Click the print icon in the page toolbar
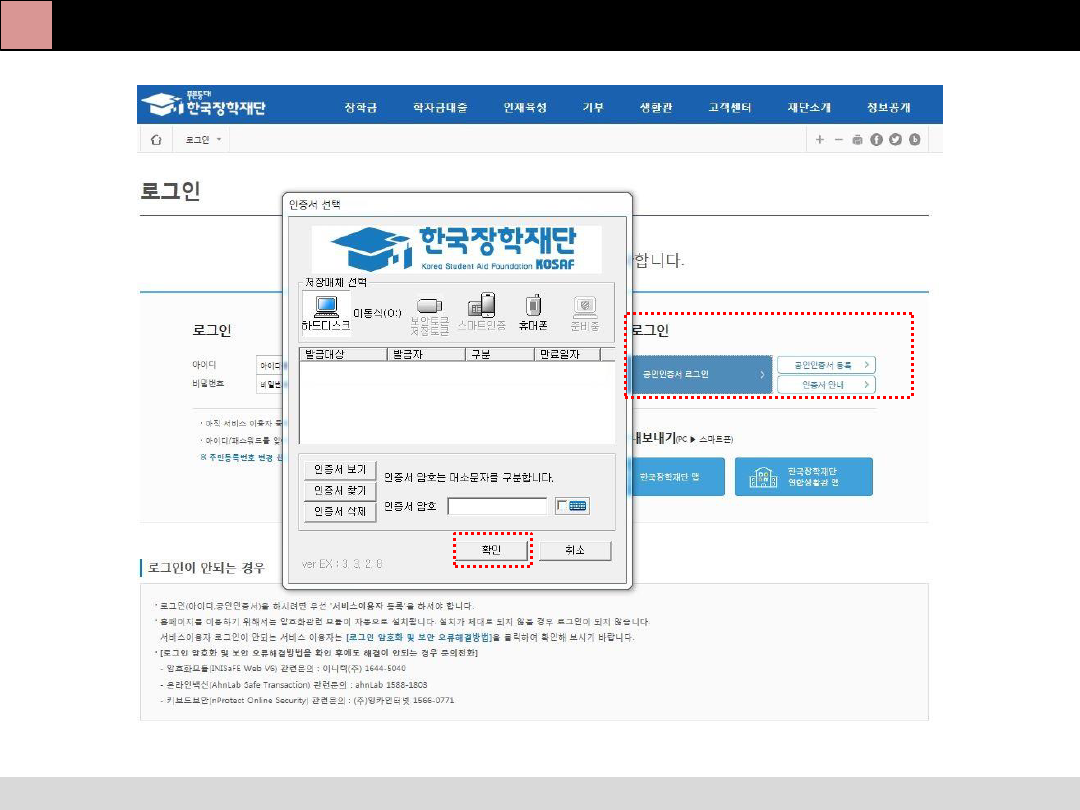This screenshot has height=810, width=1080. coord(858,140)
